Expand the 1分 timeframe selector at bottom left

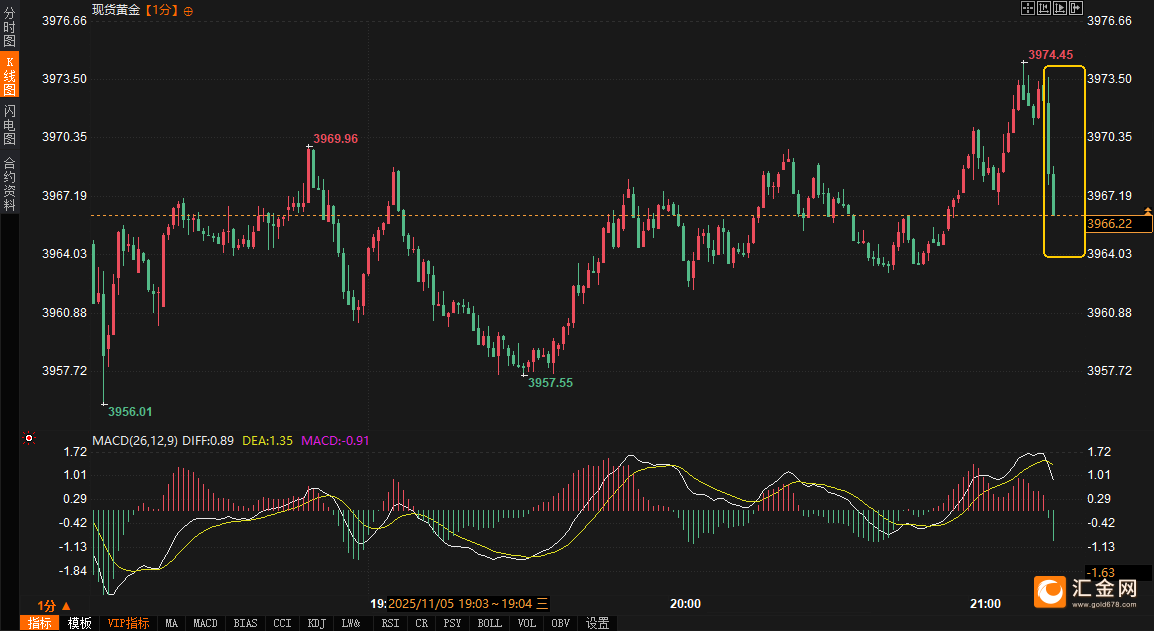[54, 605]
